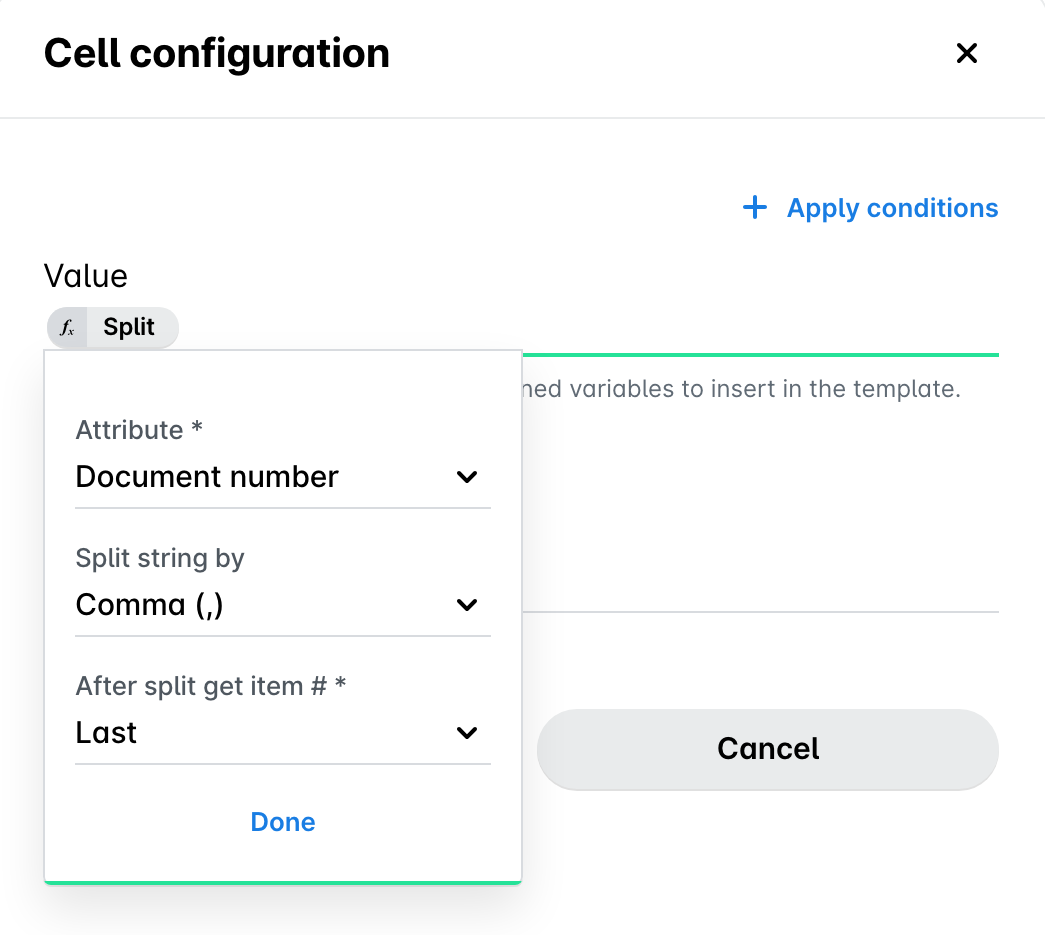Click the Cell configuration heading
Screen dimensions: 1045x935
(217, 53)
